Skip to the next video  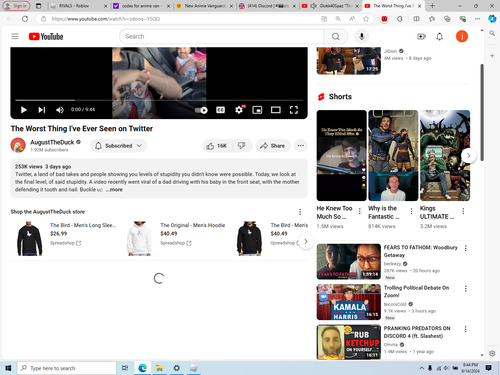pos(42,110)
